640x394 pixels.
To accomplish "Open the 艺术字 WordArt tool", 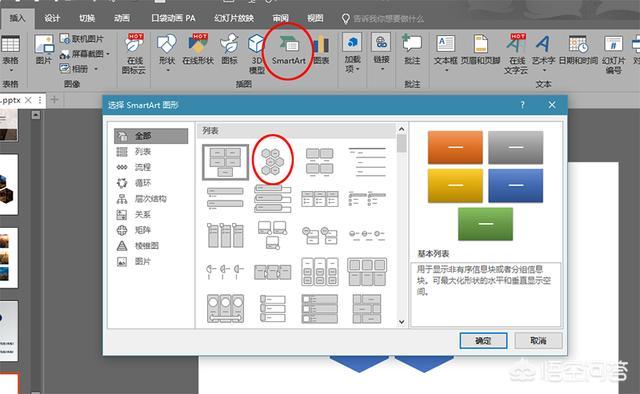I will coord(543,51).
